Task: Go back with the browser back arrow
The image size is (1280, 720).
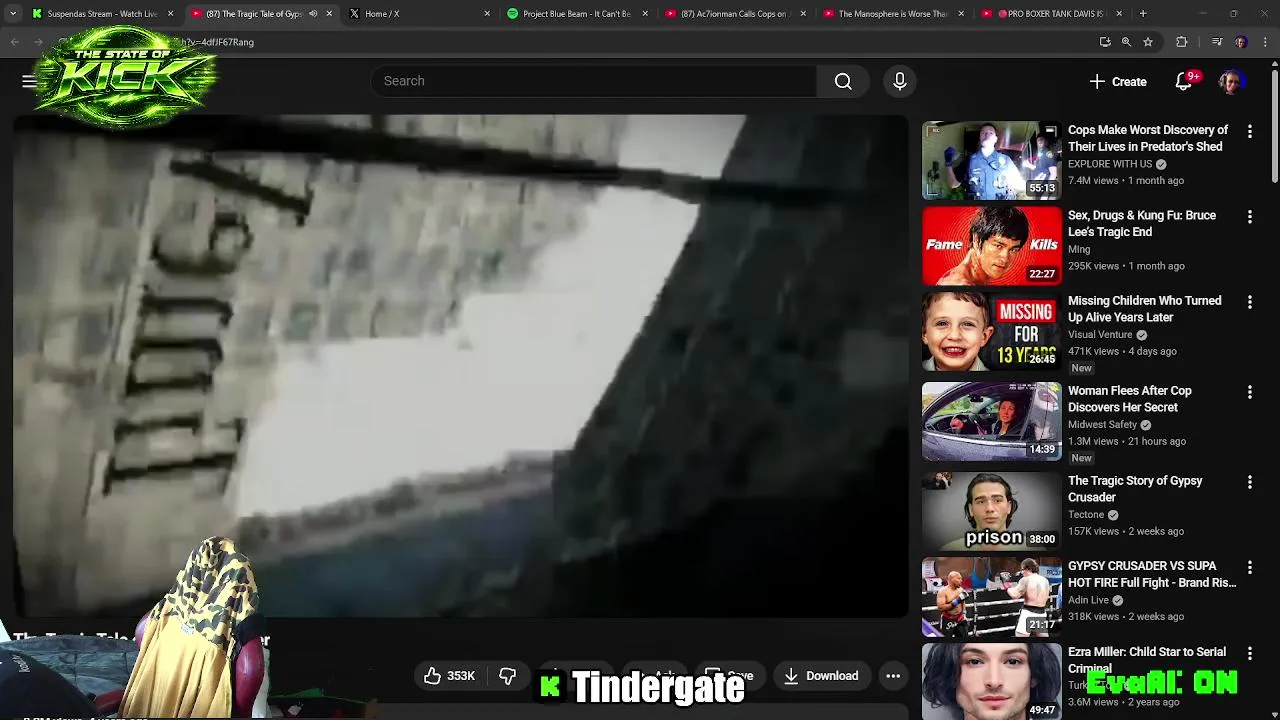Action: 14,42
